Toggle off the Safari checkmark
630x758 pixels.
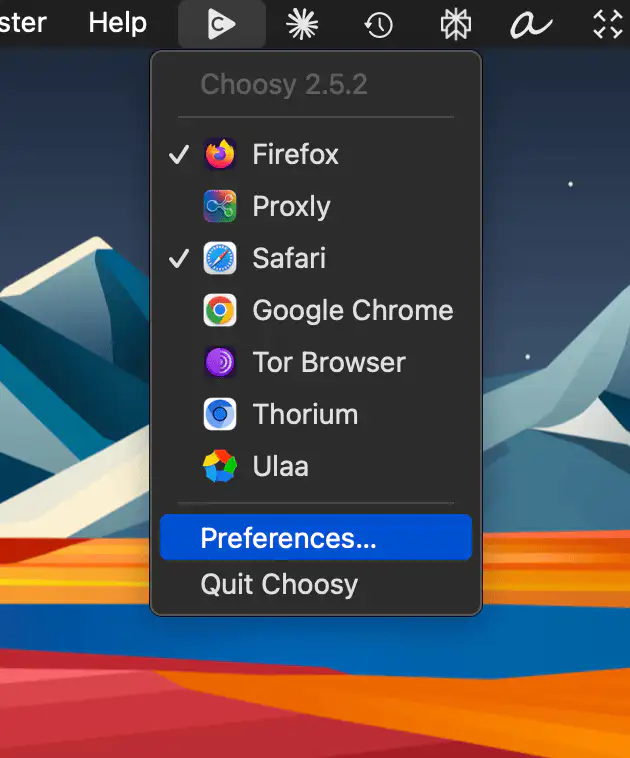(x=179, y=259)
